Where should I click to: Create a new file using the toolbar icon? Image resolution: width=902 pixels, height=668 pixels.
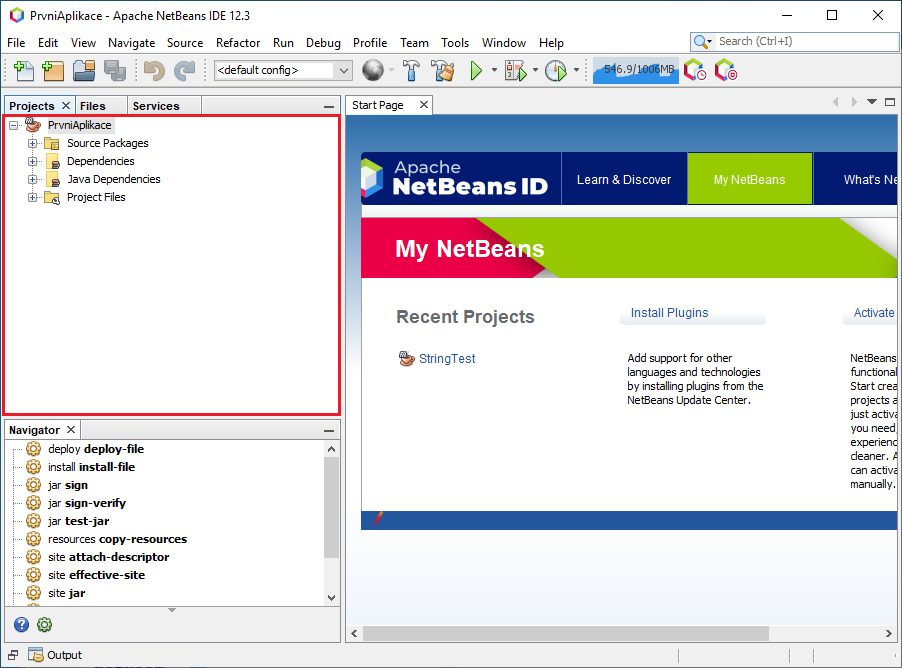[22, 70]
